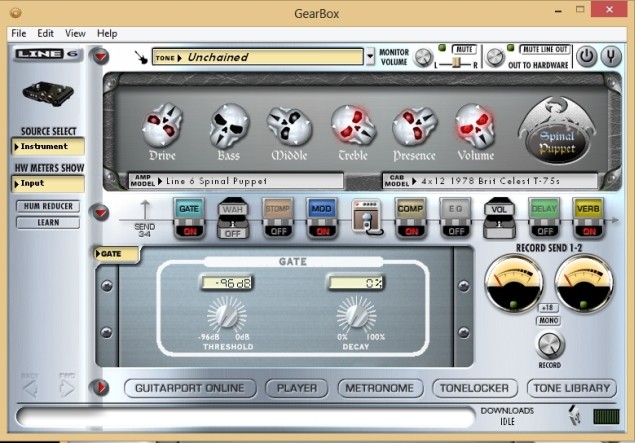Toggle the EQ effect off switch
The height and width of the screenshot is (443, 635).
coord(455,231)
